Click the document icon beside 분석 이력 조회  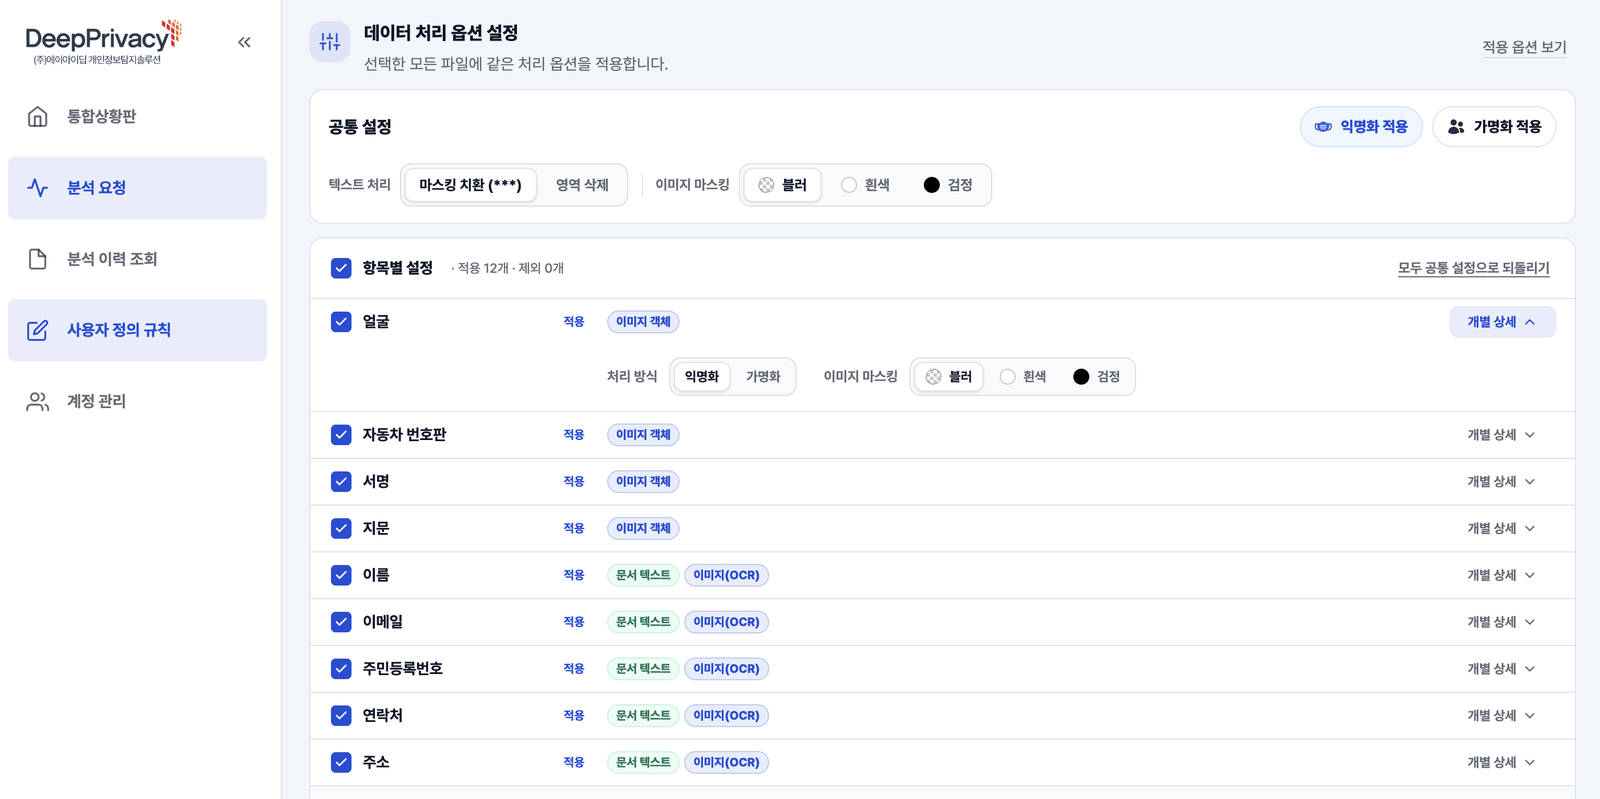[37, 259]
